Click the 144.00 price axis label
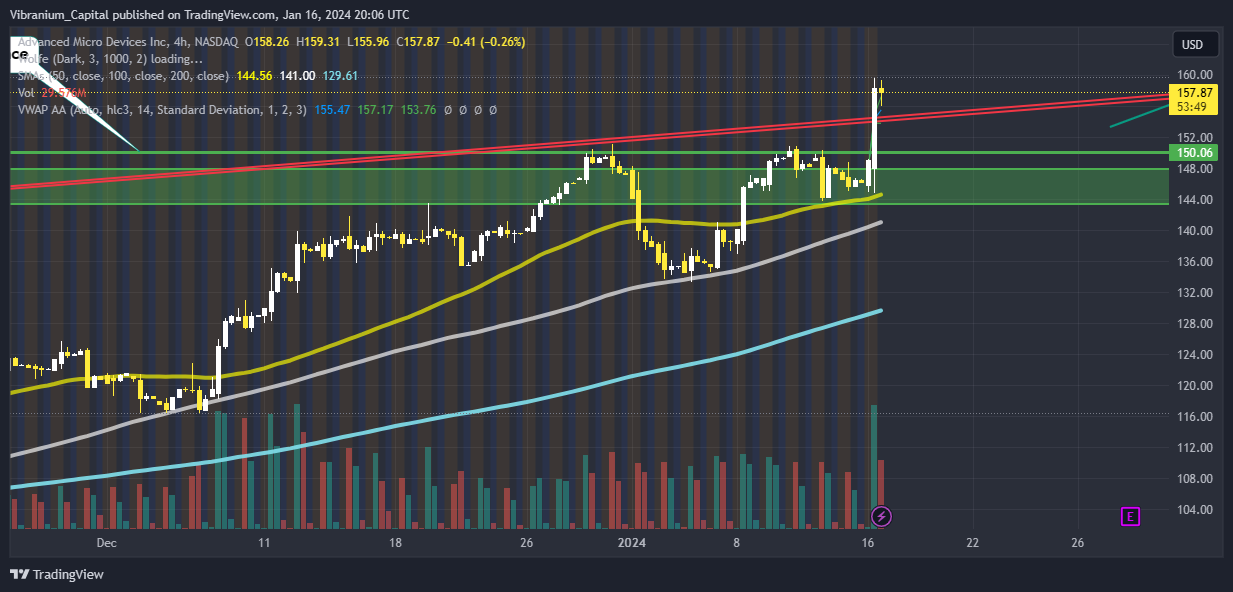Screen dimensions: 1233x592 1194,200
